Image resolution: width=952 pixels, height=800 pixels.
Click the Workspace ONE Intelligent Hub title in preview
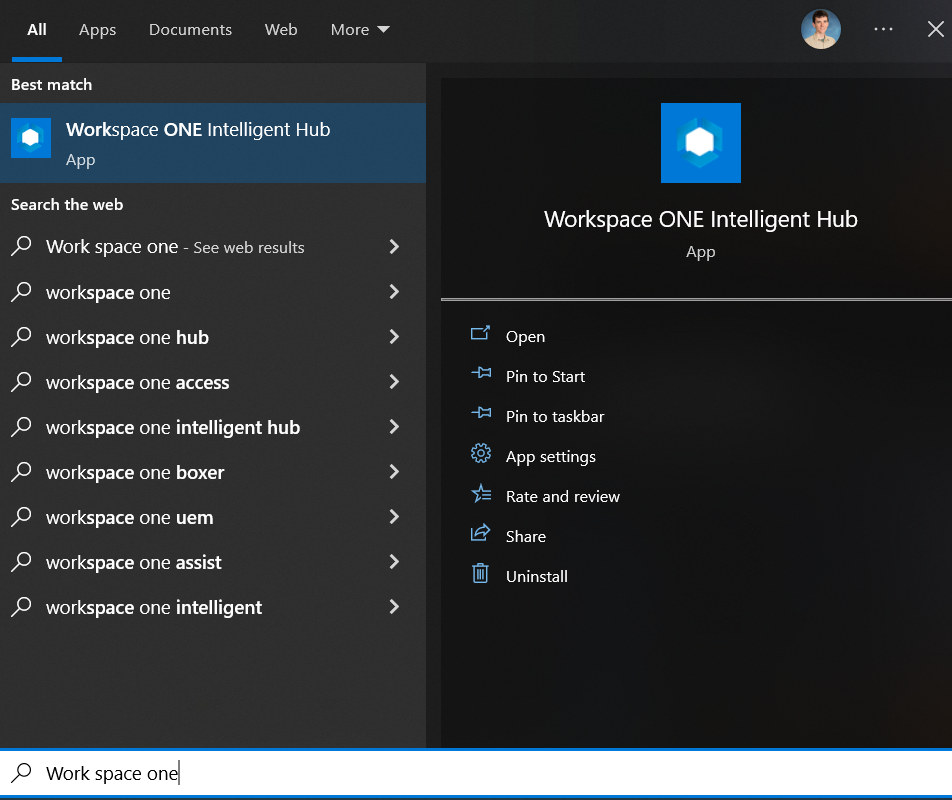tap(701, 219)
